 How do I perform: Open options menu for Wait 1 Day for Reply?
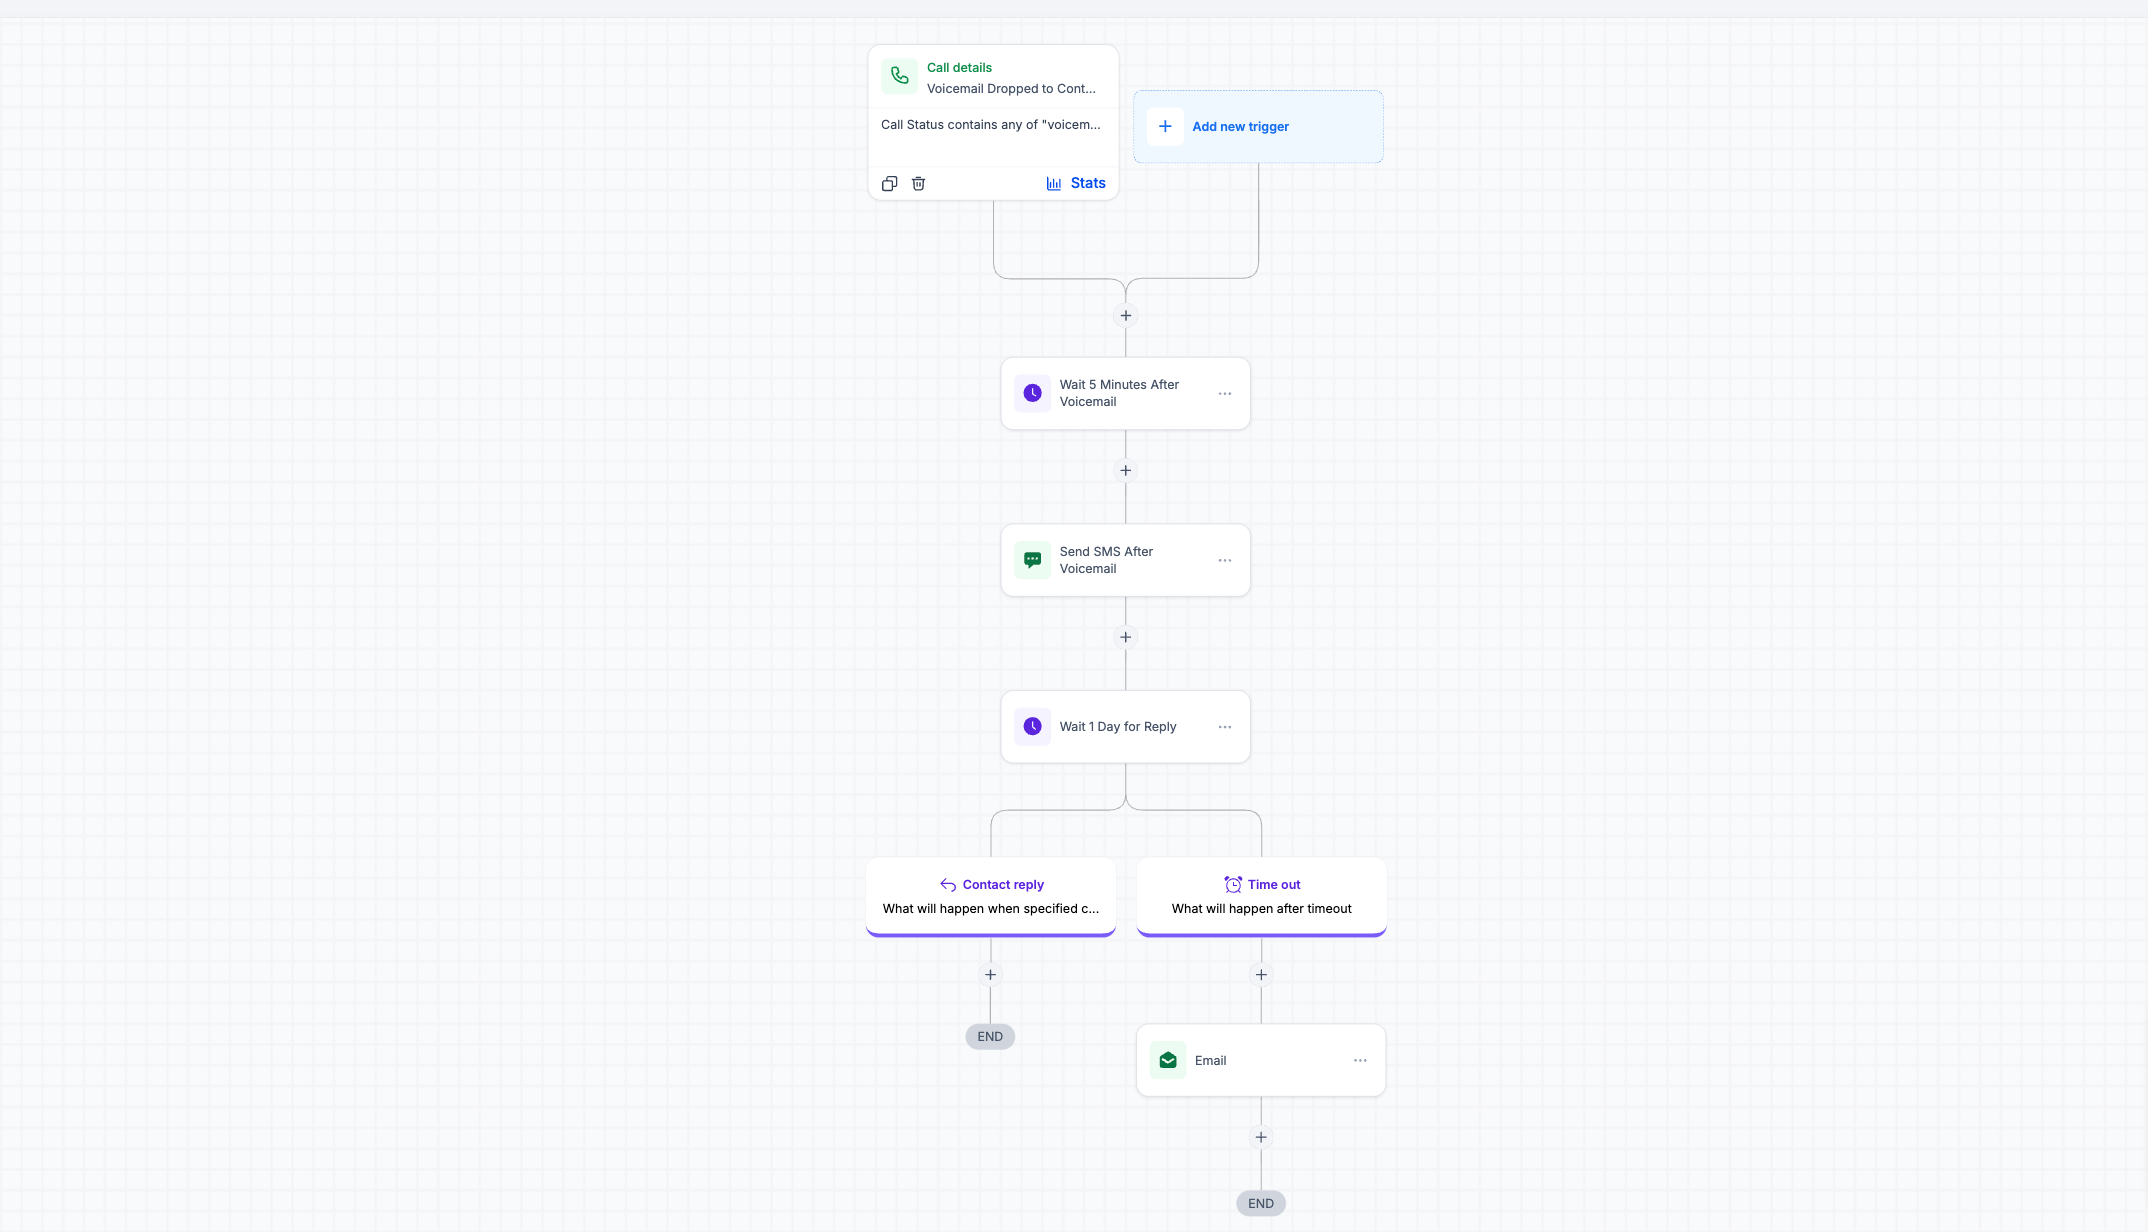click(x=1225, y=727)
